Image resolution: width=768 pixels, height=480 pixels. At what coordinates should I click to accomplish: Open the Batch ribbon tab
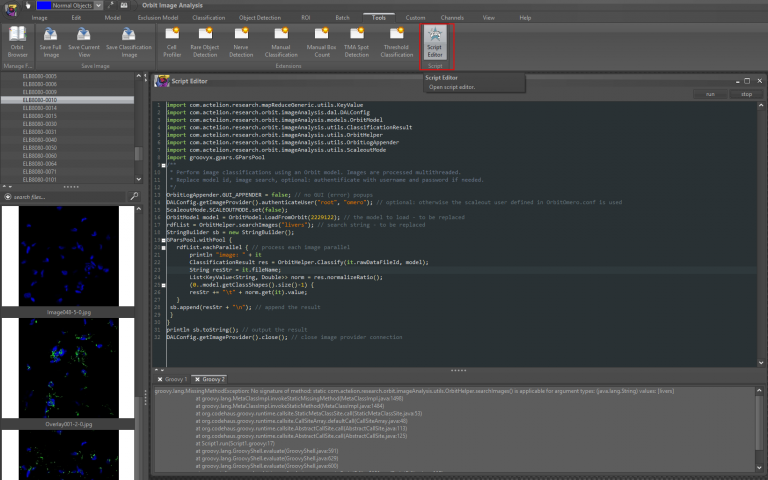[x=342, y=18]
